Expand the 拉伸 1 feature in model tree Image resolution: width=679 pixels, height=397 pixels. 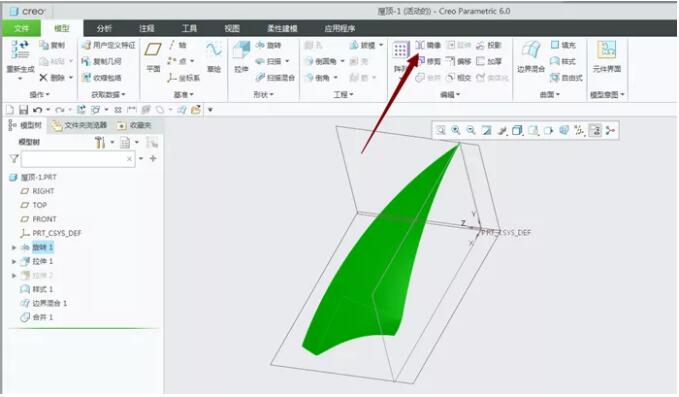click(x=14, y=261)
